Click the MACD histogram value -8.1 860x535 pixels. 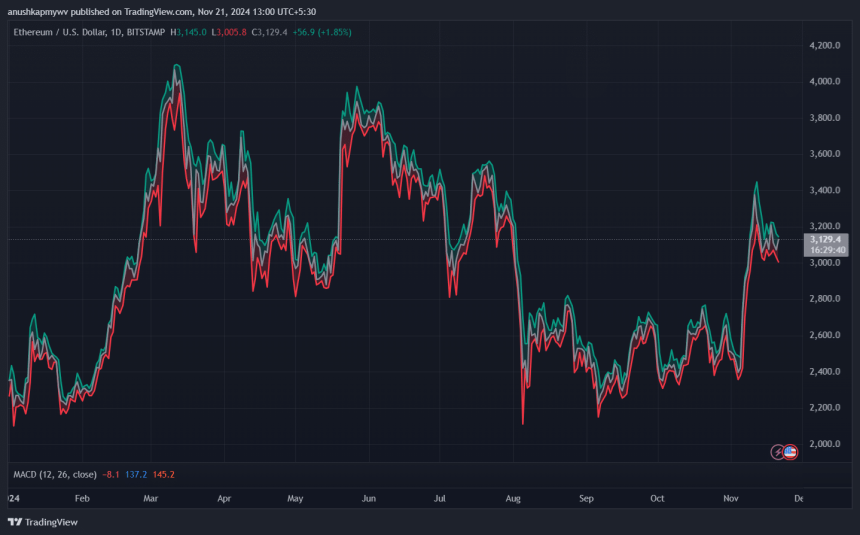pyautogui.click(x=111, y=473)
